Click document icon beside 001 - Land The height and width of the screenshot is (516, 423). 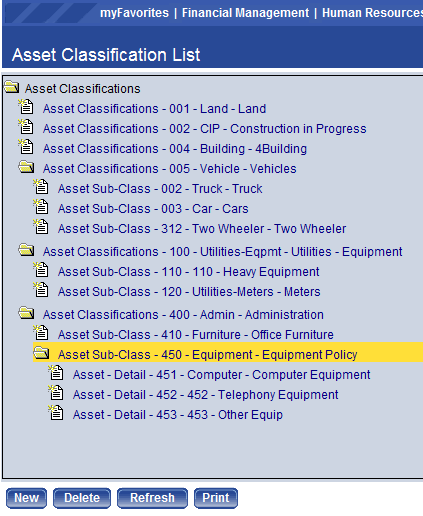tap(26, 107)
